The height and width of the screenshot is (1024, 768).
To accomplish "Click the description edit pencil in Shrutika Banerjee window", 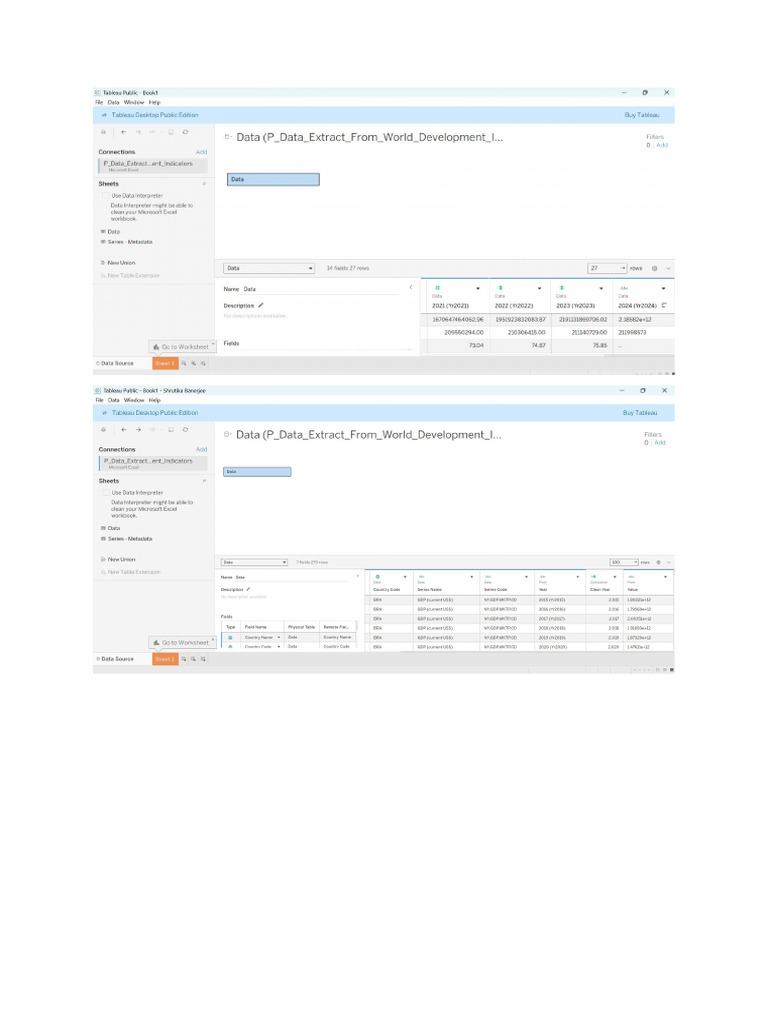I will (x=248, y=589).
